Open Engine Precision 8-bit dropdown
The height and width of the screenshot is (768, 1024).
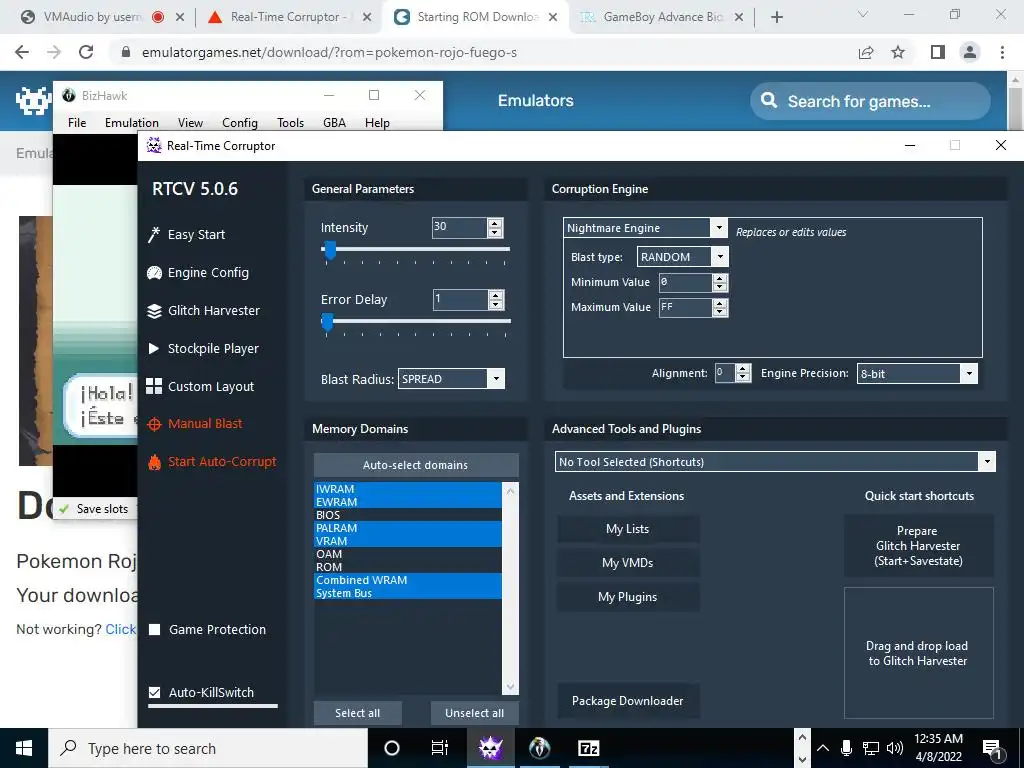pyautogui.click(x=969, y=374)
